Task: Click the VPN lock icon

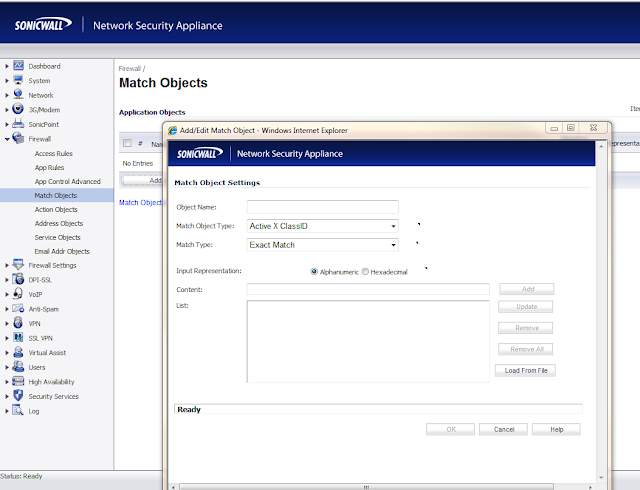Action: pos(18,323)
